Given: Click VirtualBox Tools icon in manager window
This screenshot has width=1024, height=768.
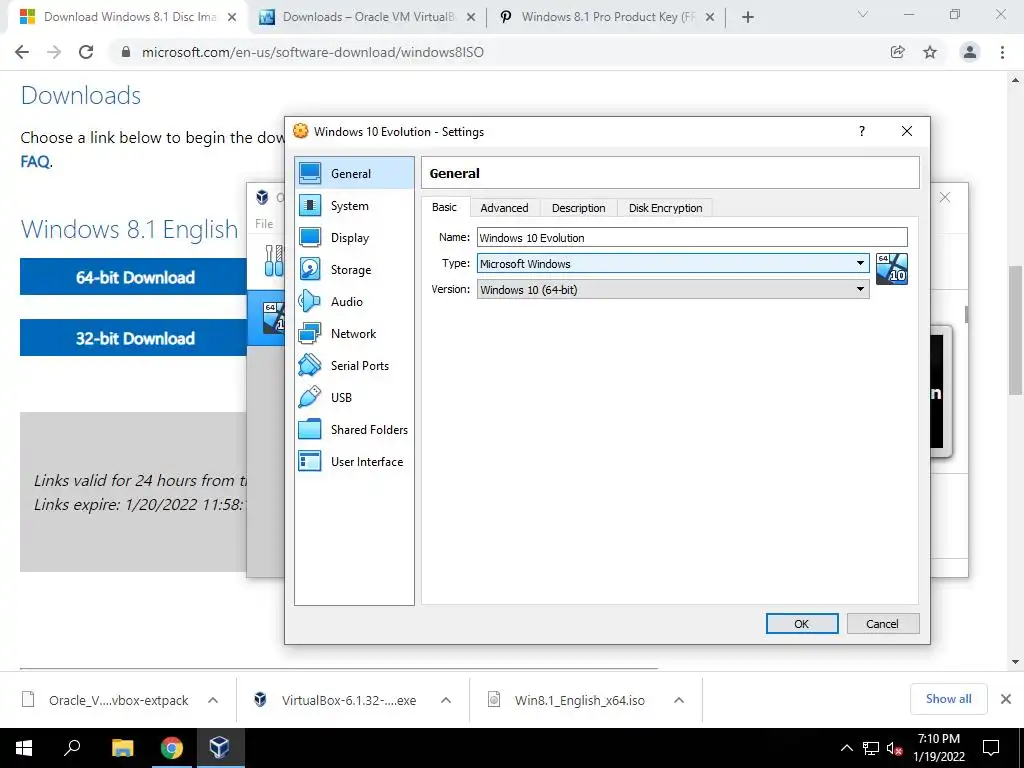Looking at the screenshot, I should click(x=274, y=261).
